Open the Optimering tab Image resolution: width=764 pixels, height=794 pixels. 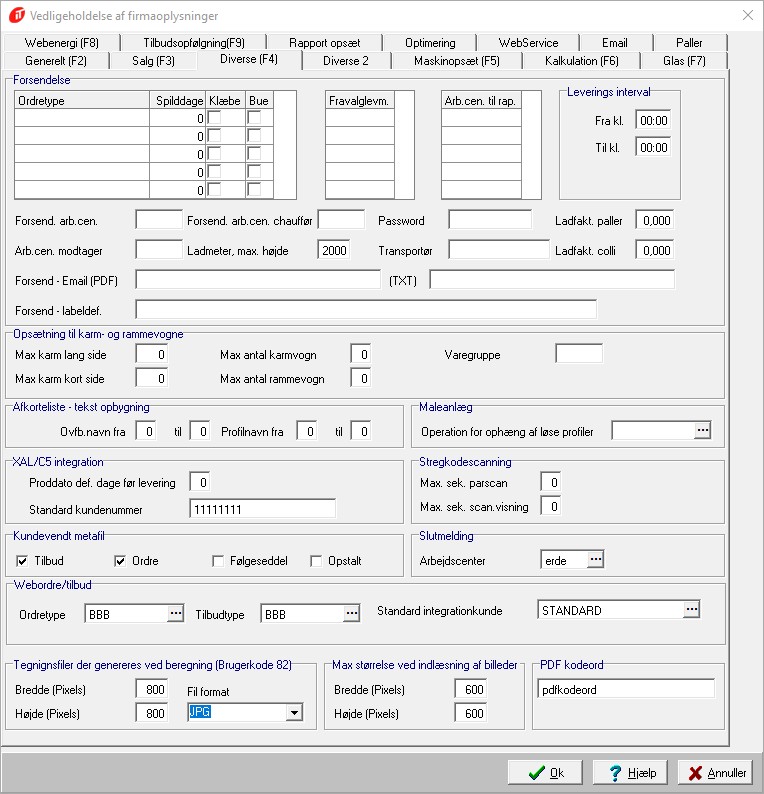click(430, 43)
